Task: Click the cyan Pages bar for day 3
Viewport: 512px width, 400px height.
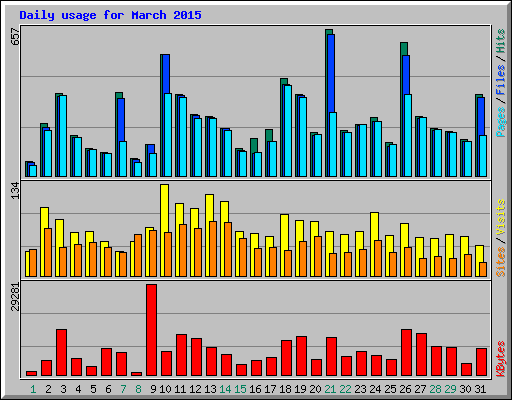Action: [63, 136]
